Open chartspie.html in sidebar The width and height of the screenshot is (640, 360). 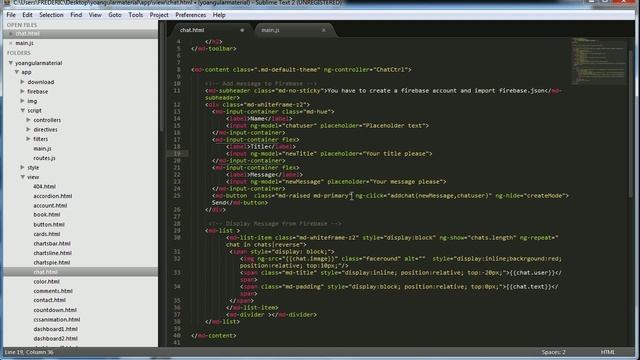tap(52, 262)
